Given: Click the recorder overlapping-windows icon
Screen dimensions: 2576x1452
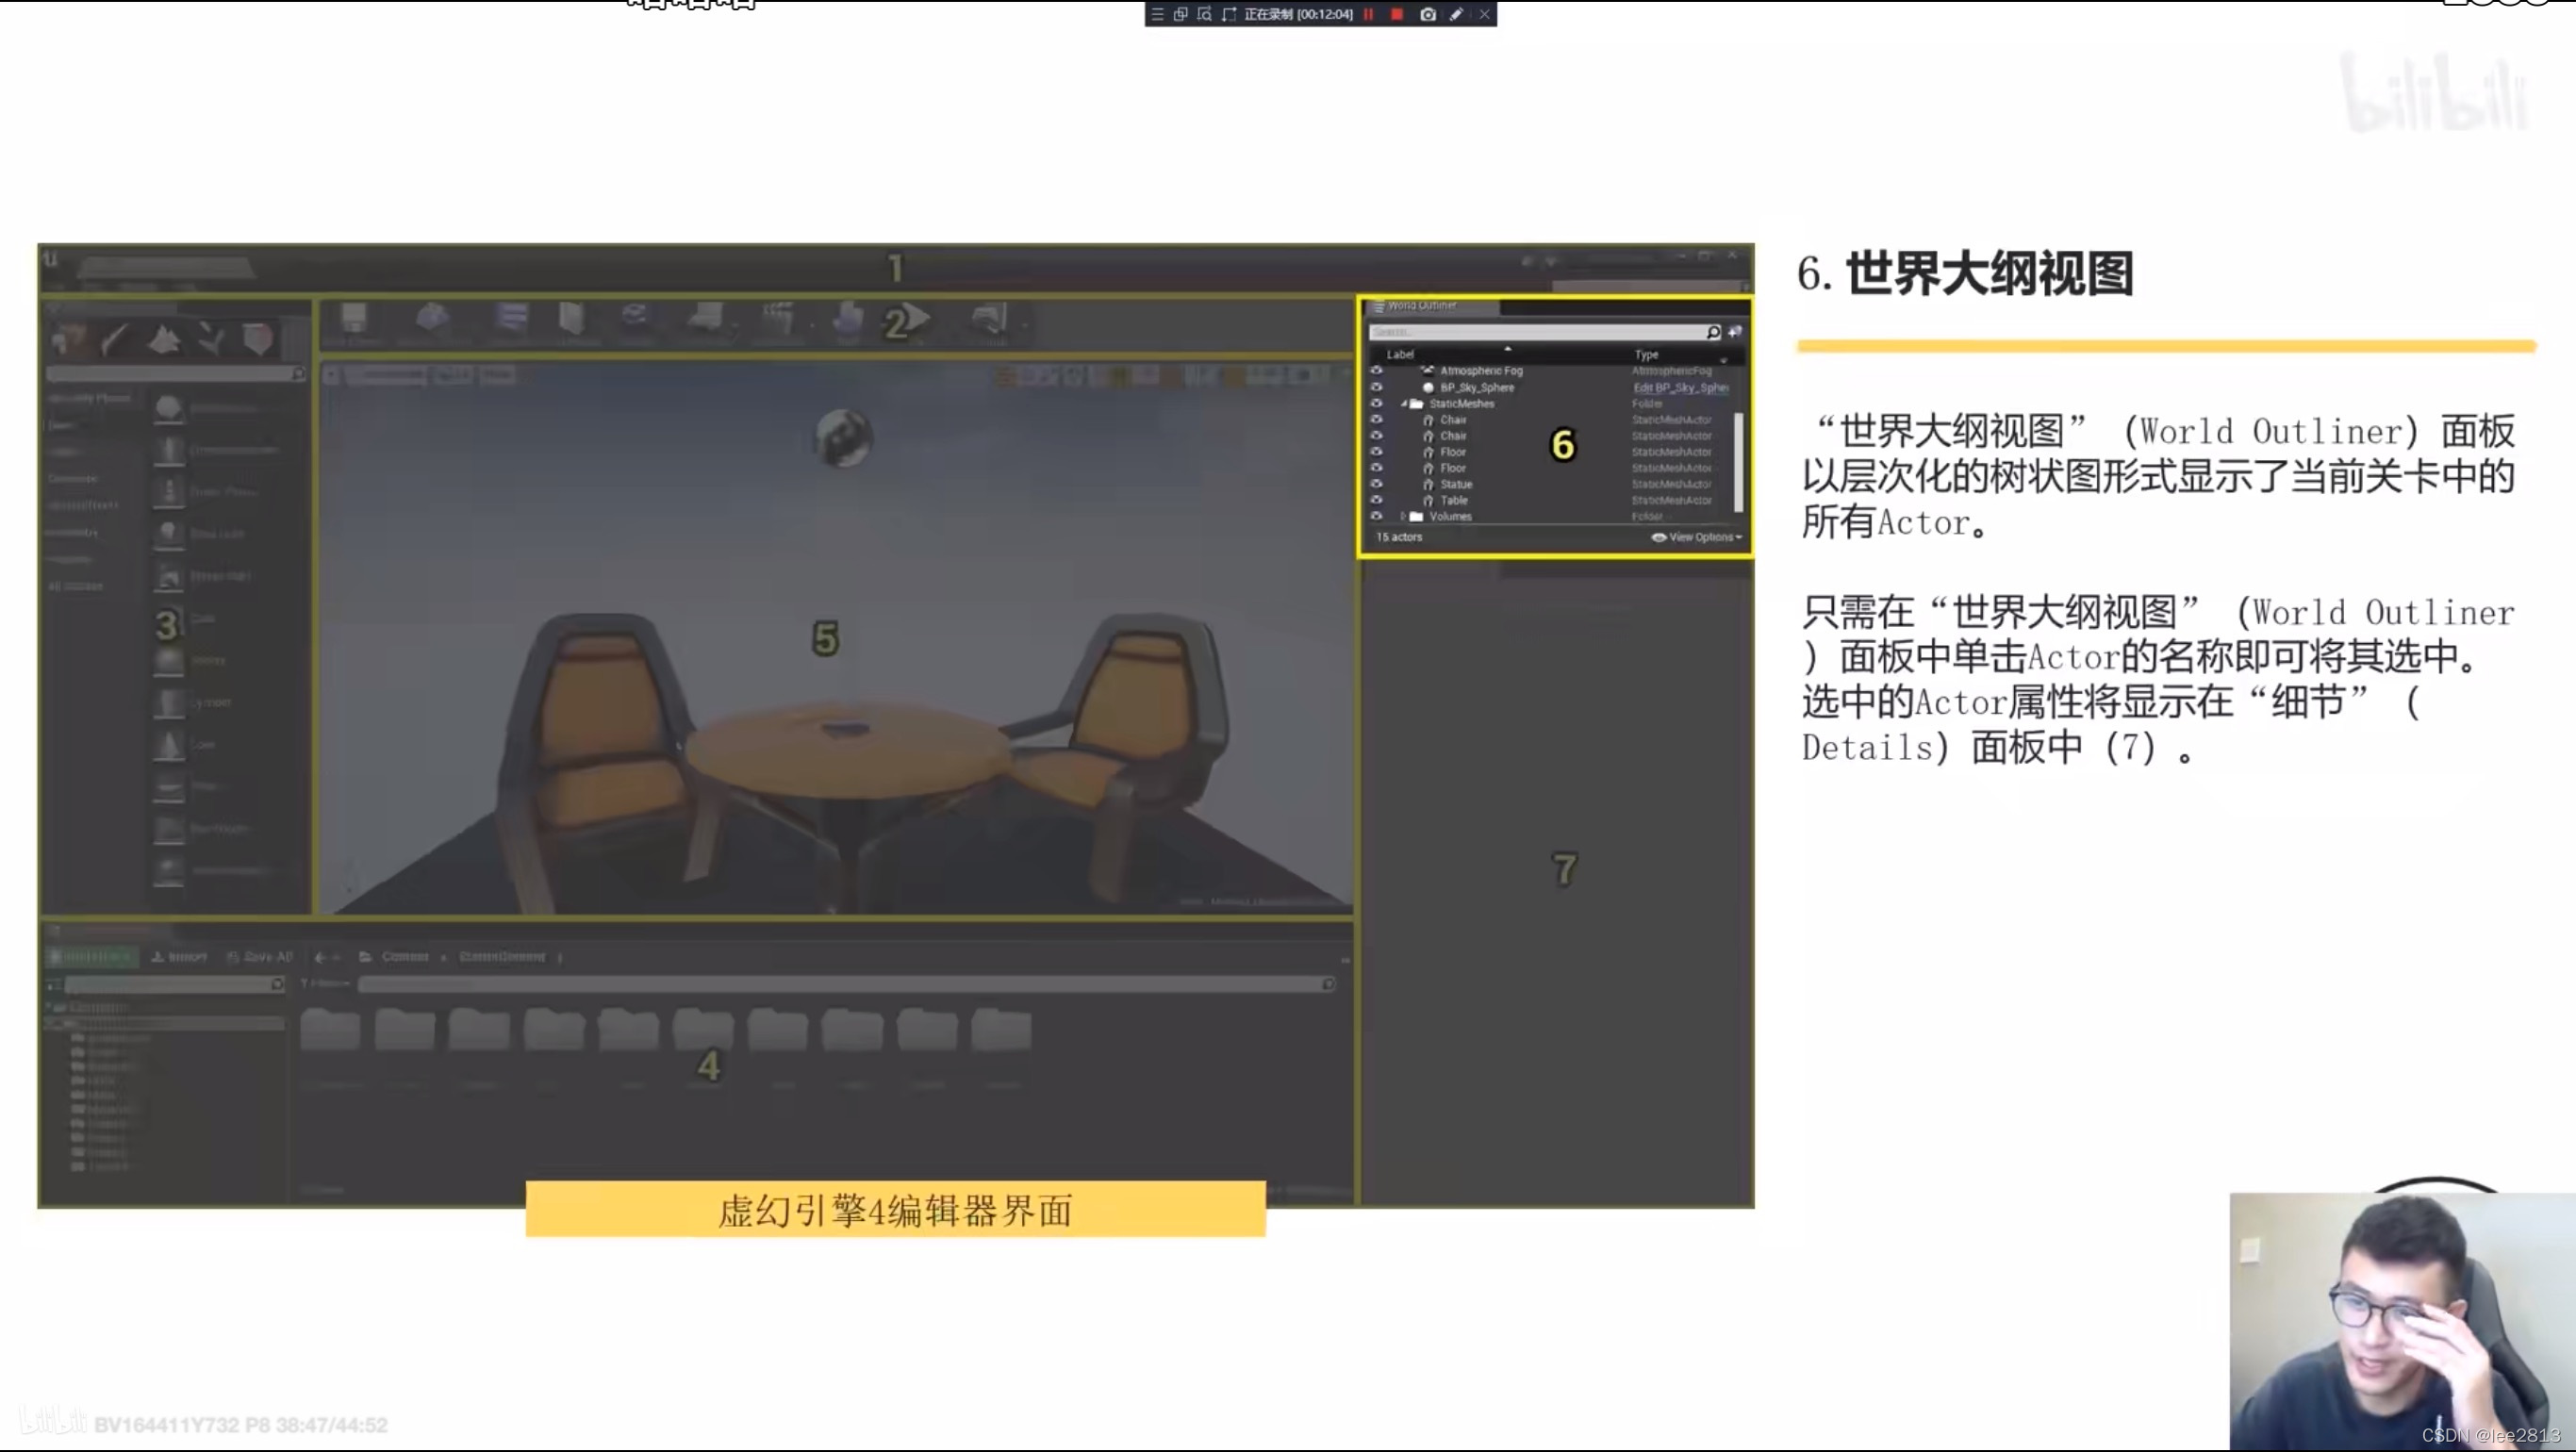Looking at the screenshot, I should (1180, 14).
